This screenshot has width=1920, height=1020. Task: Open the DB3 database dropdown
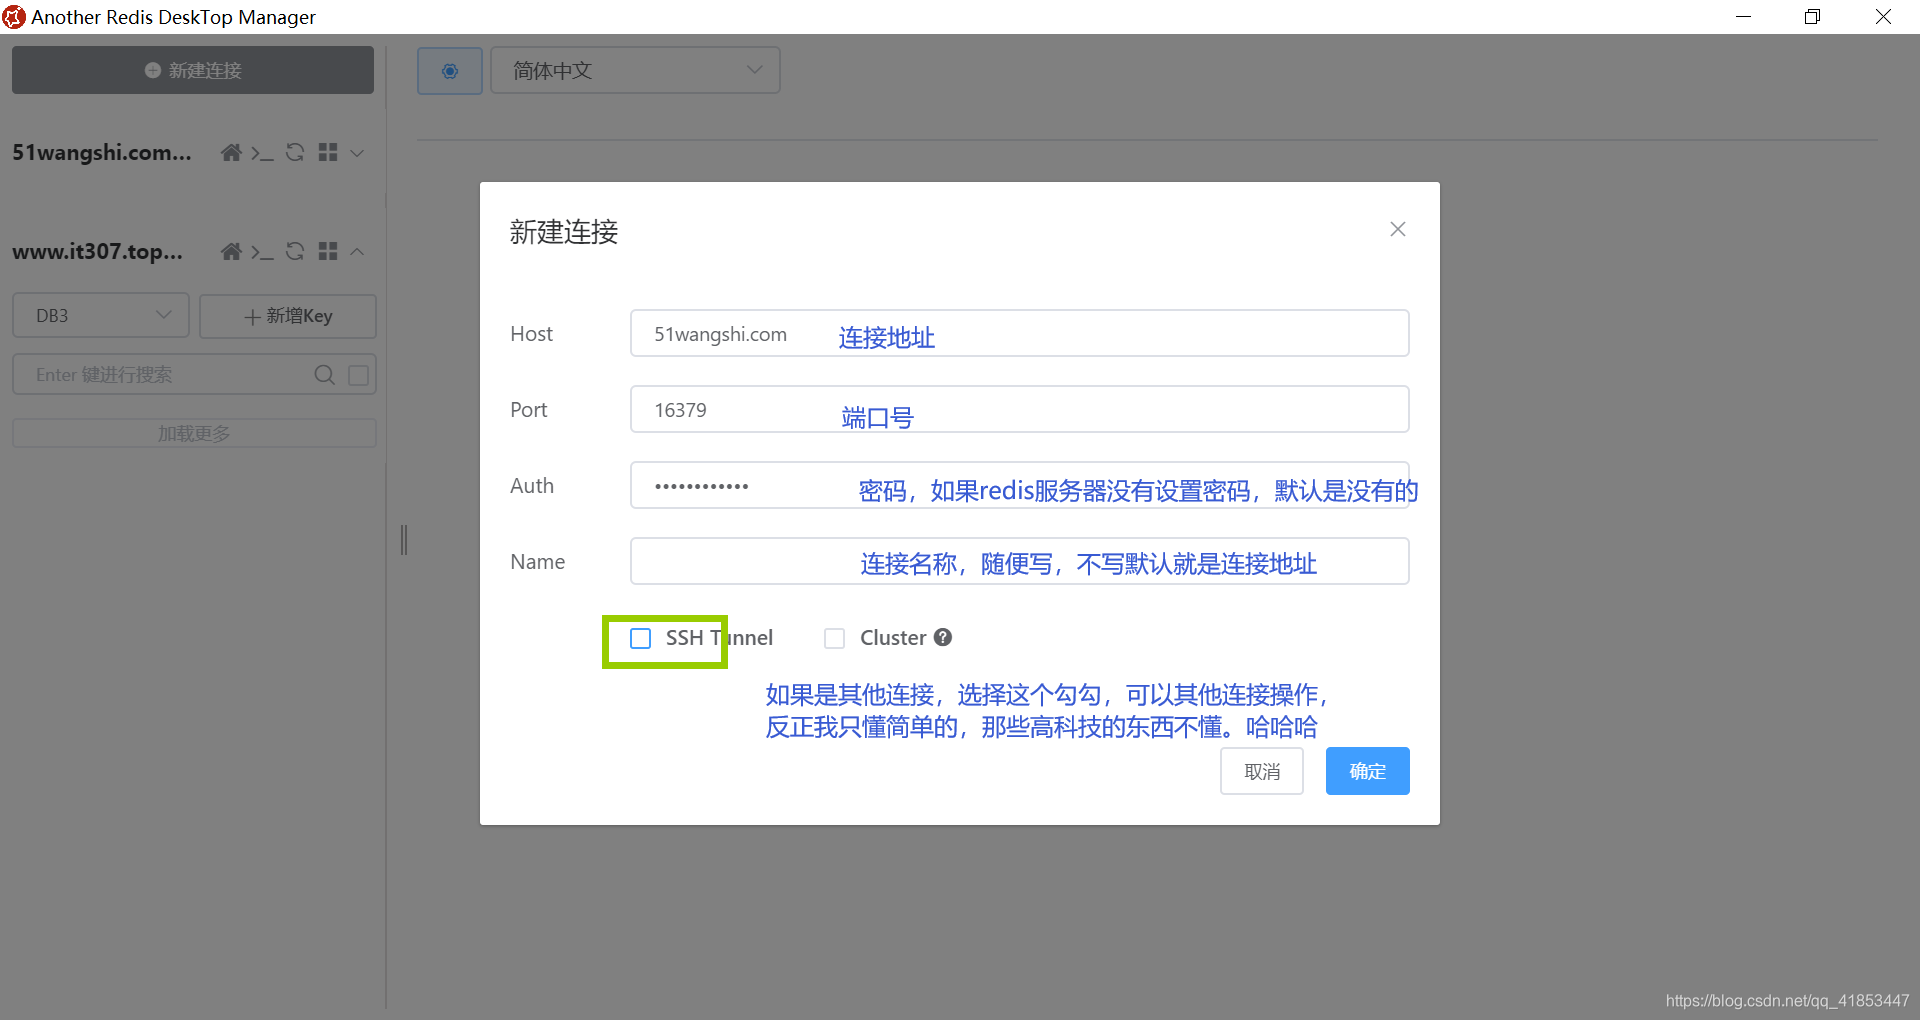101,316
